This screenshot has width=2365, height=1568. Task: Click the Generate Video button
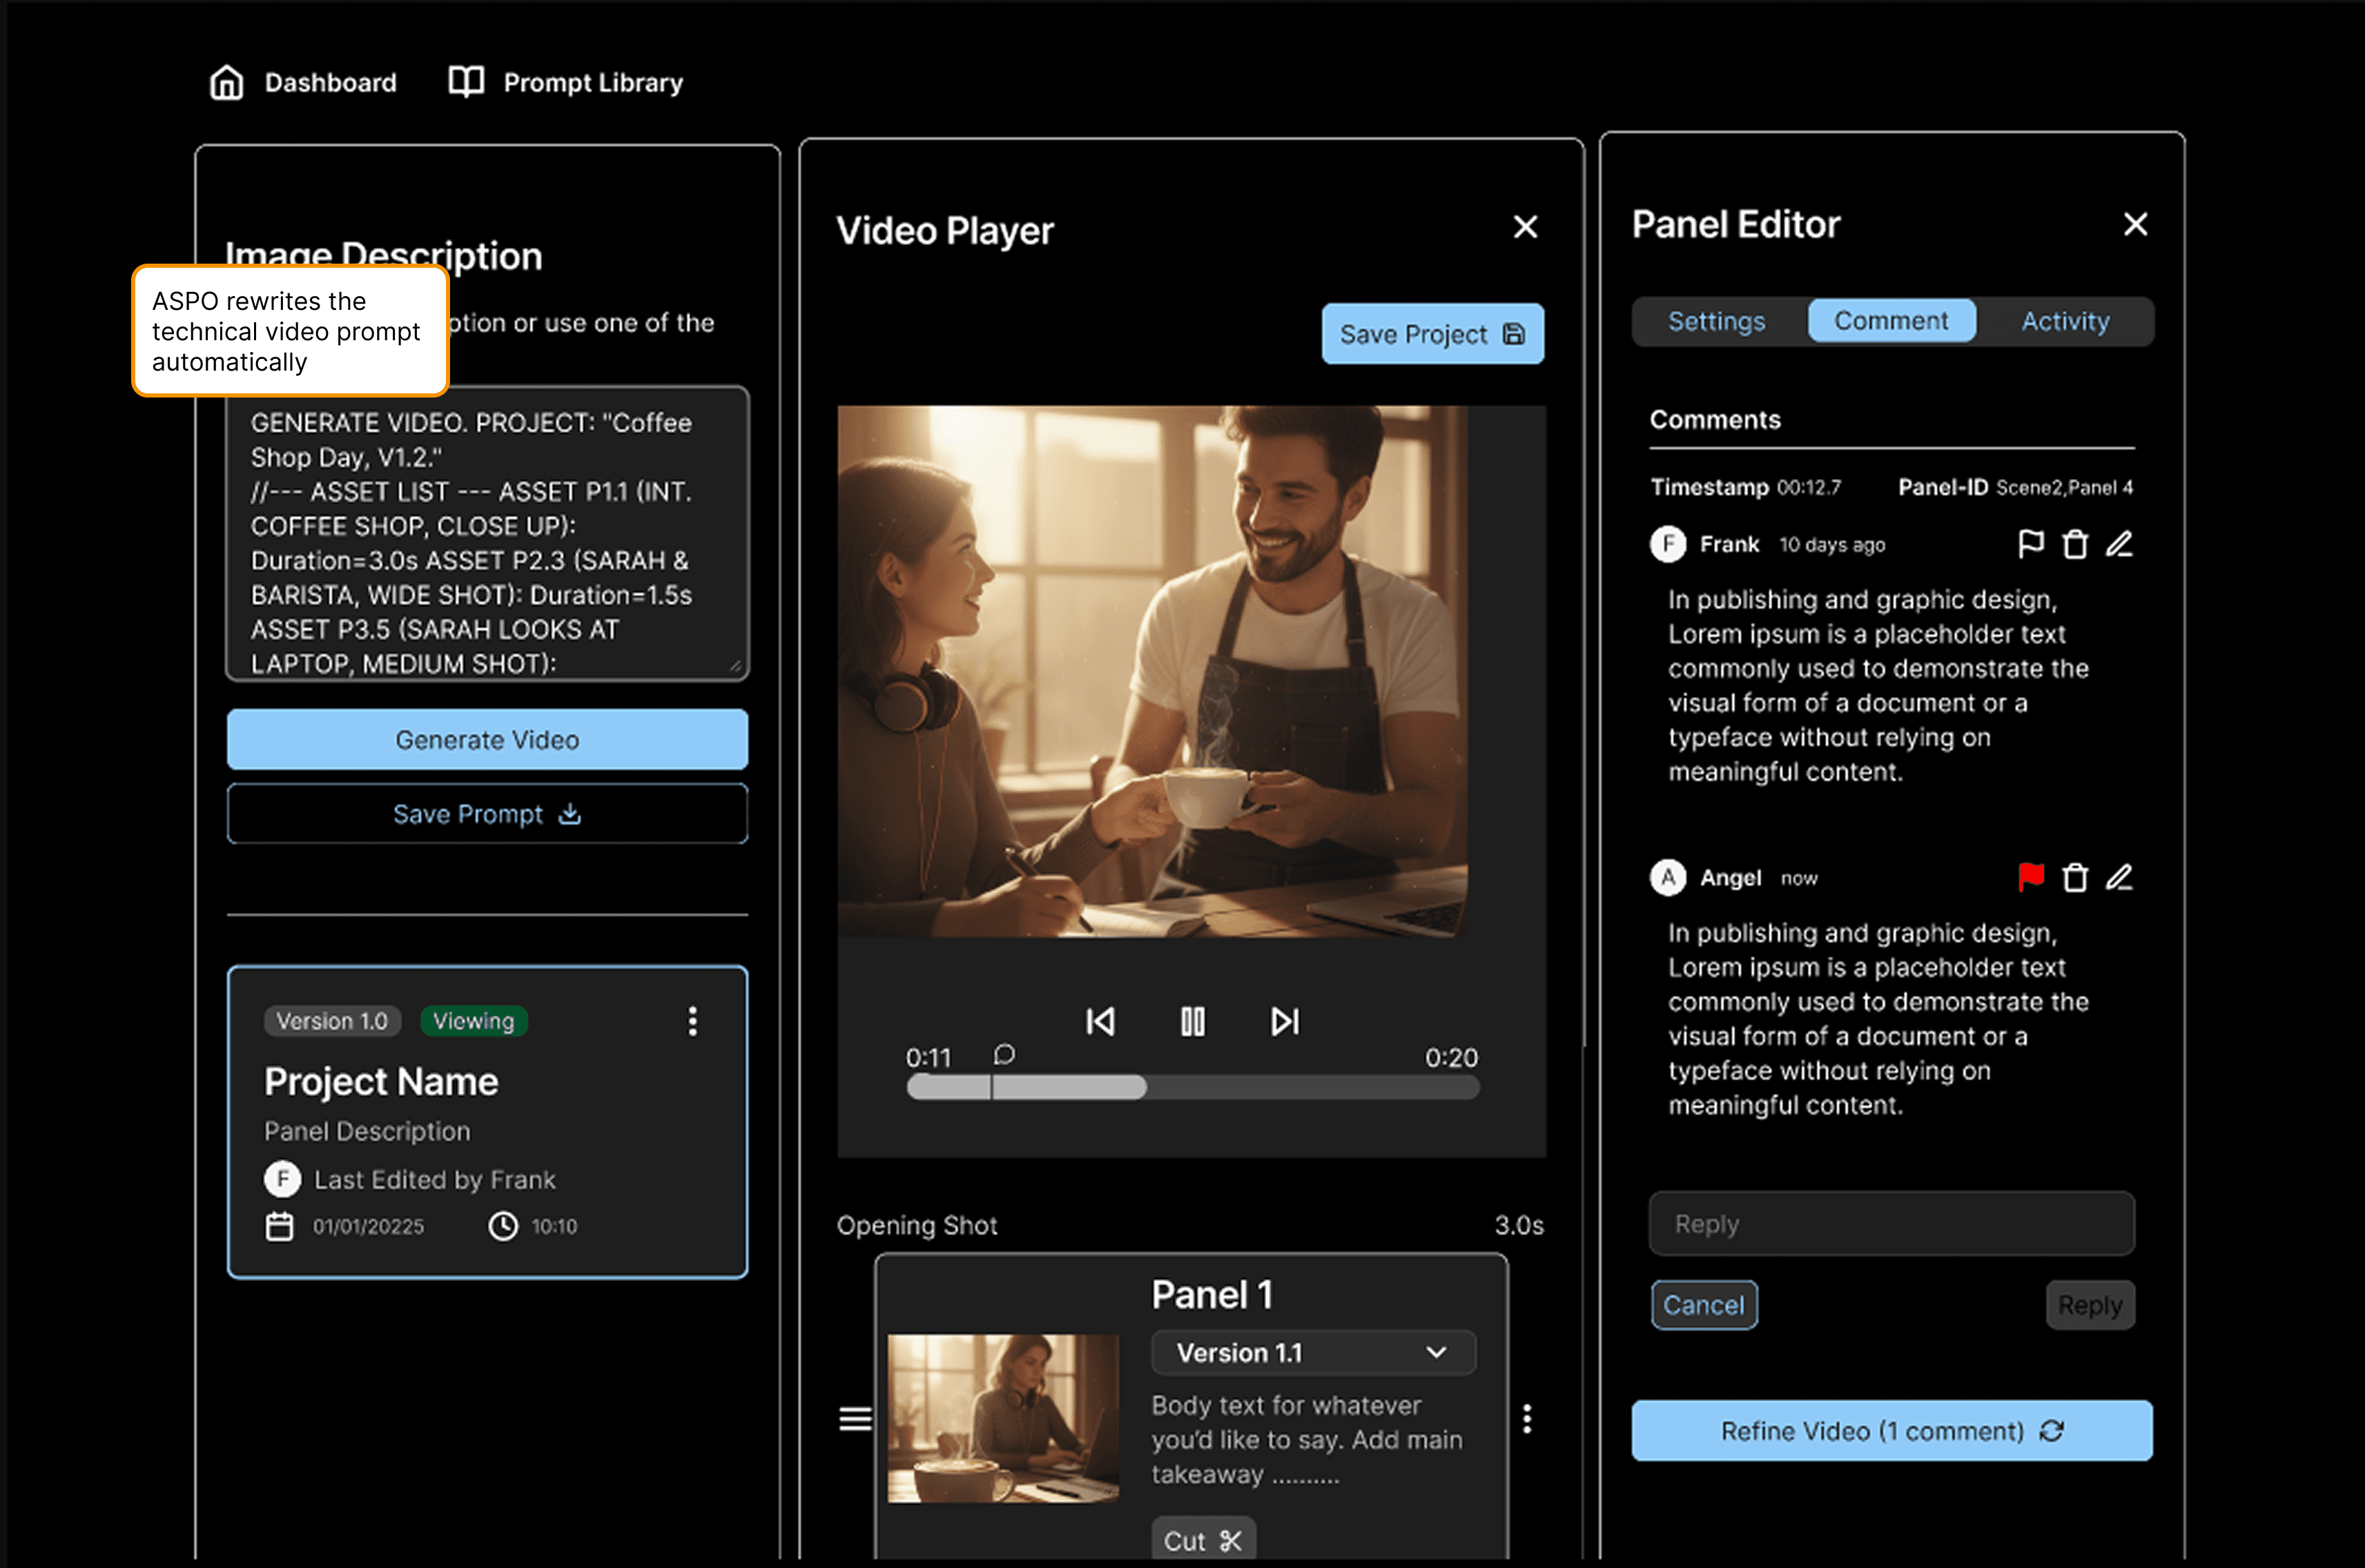487,740
